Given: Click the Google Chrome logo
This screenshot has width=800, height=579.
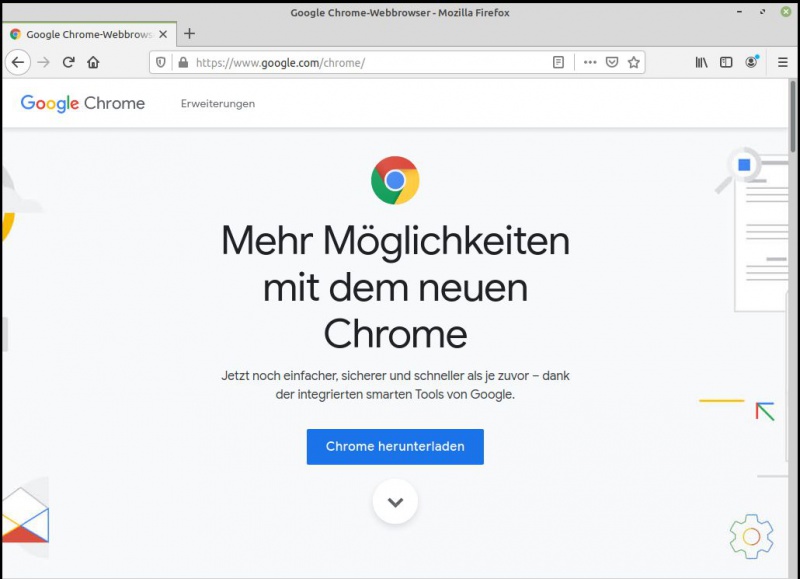Looking at the screenshot, I should point(83,103).
